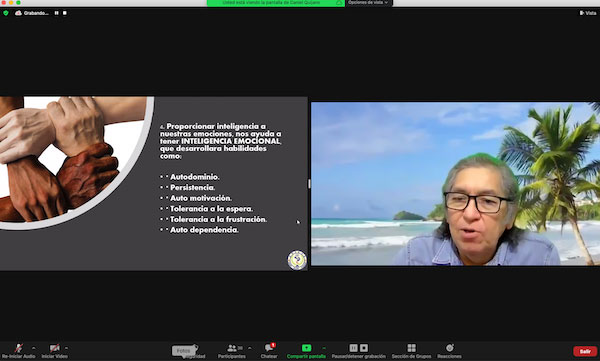Viewport: 600px width, 361px height.
Task: Expand the arrow next to Participantes
Action: [249, 348]
